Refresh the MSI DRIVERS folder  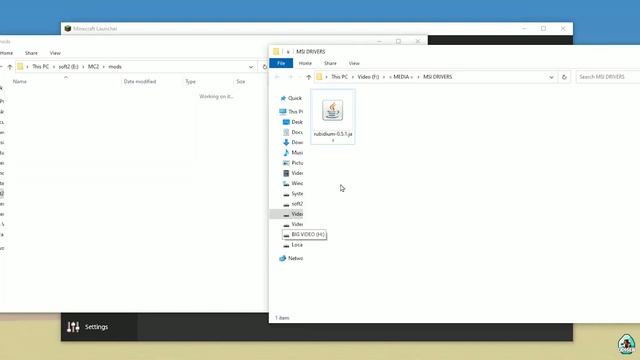pyautogui.click(x=564, y=77)
